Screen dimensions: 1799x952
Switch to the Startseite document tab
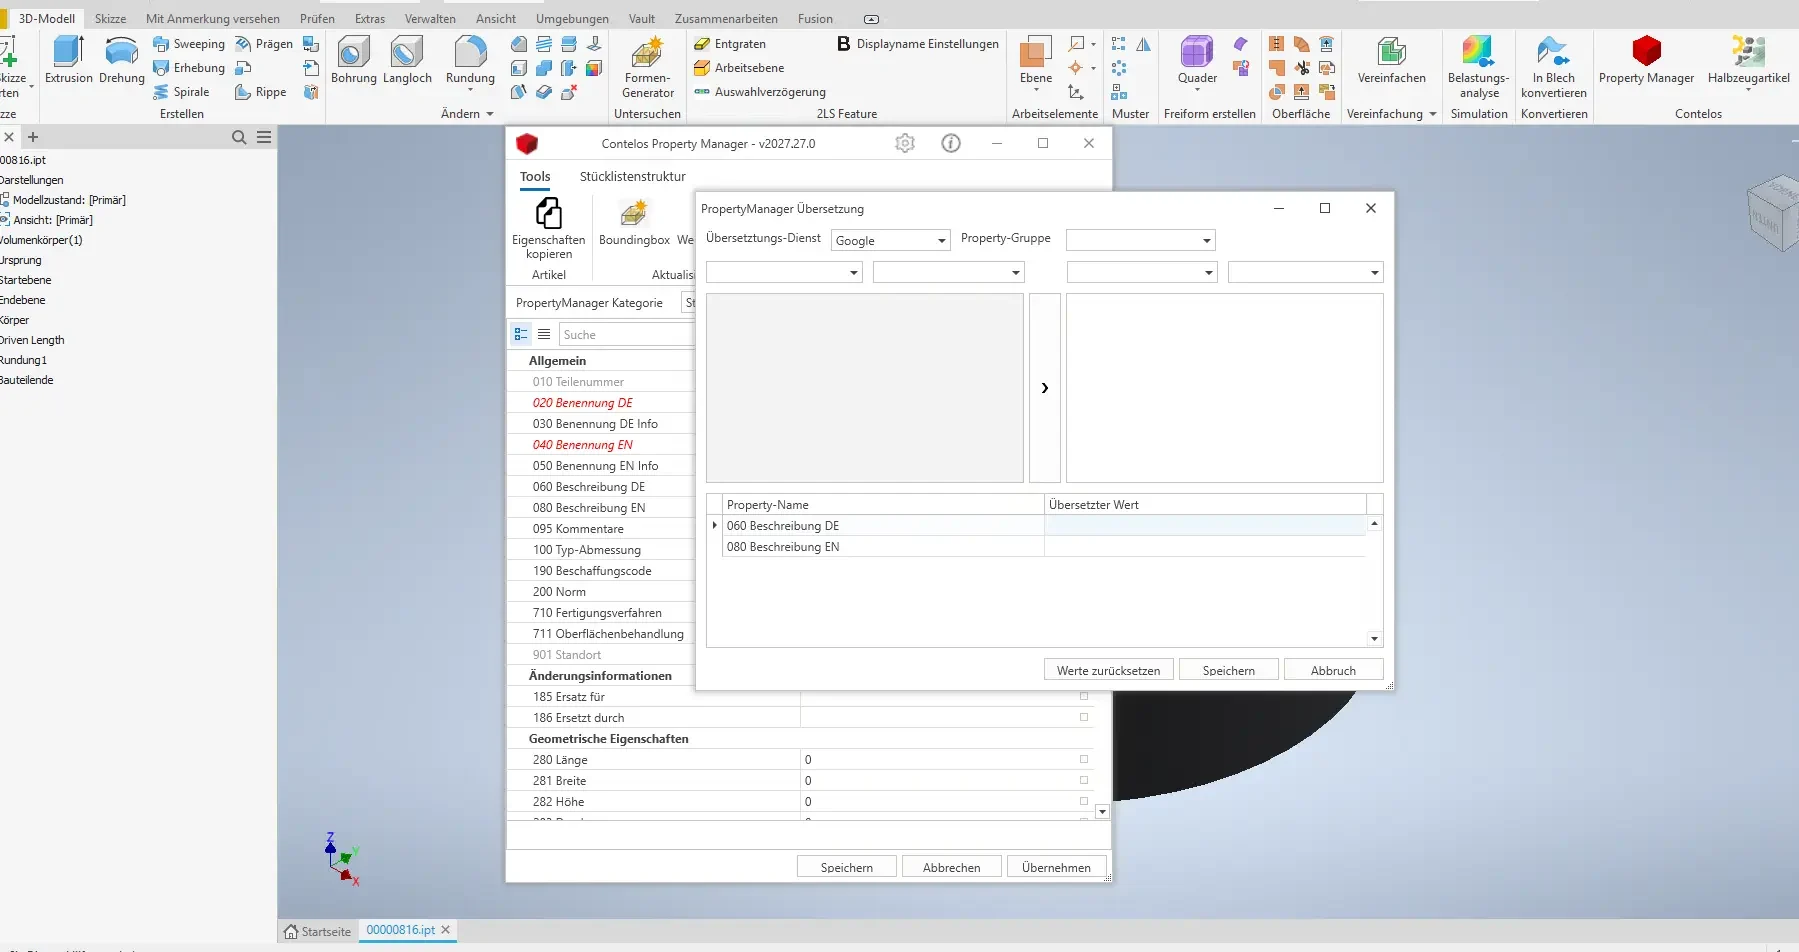pyautogui.click(x=318, y=931)
